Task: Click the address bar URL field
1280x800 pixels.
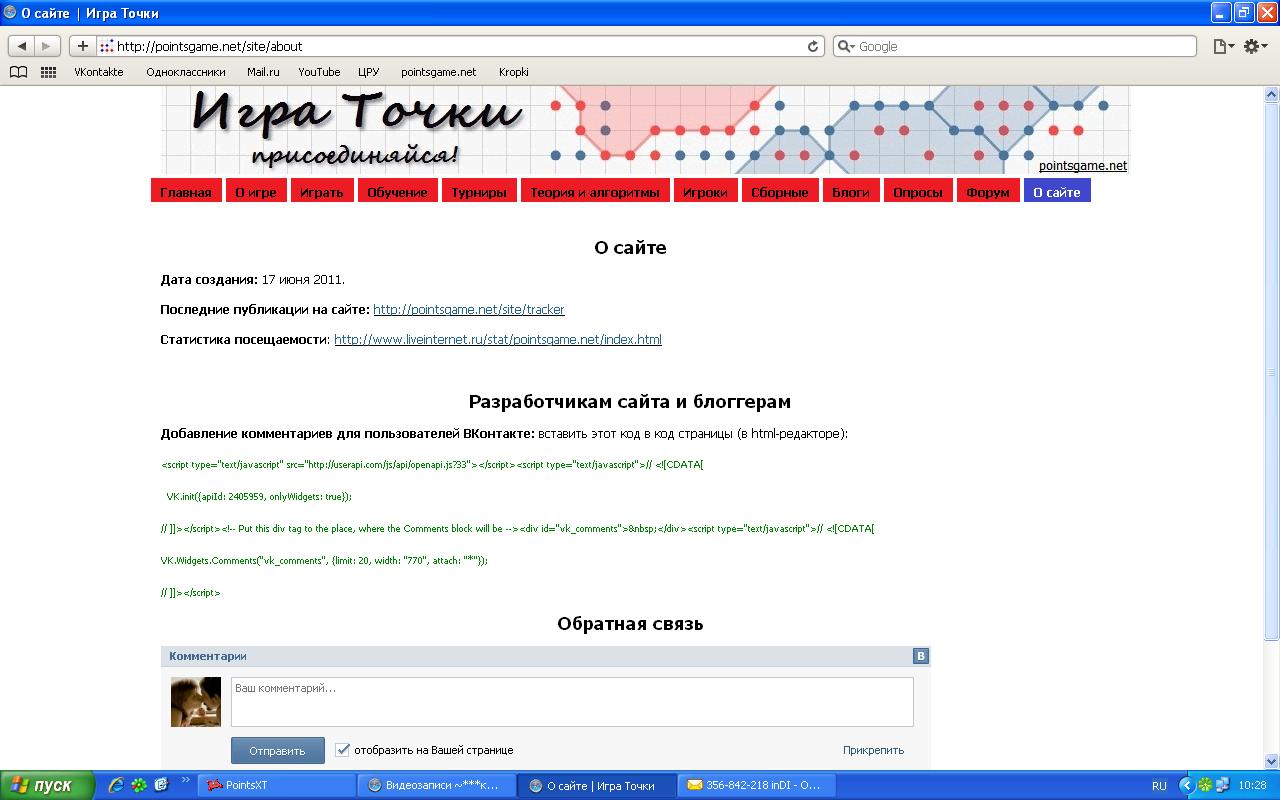Action: click(460, 46)
